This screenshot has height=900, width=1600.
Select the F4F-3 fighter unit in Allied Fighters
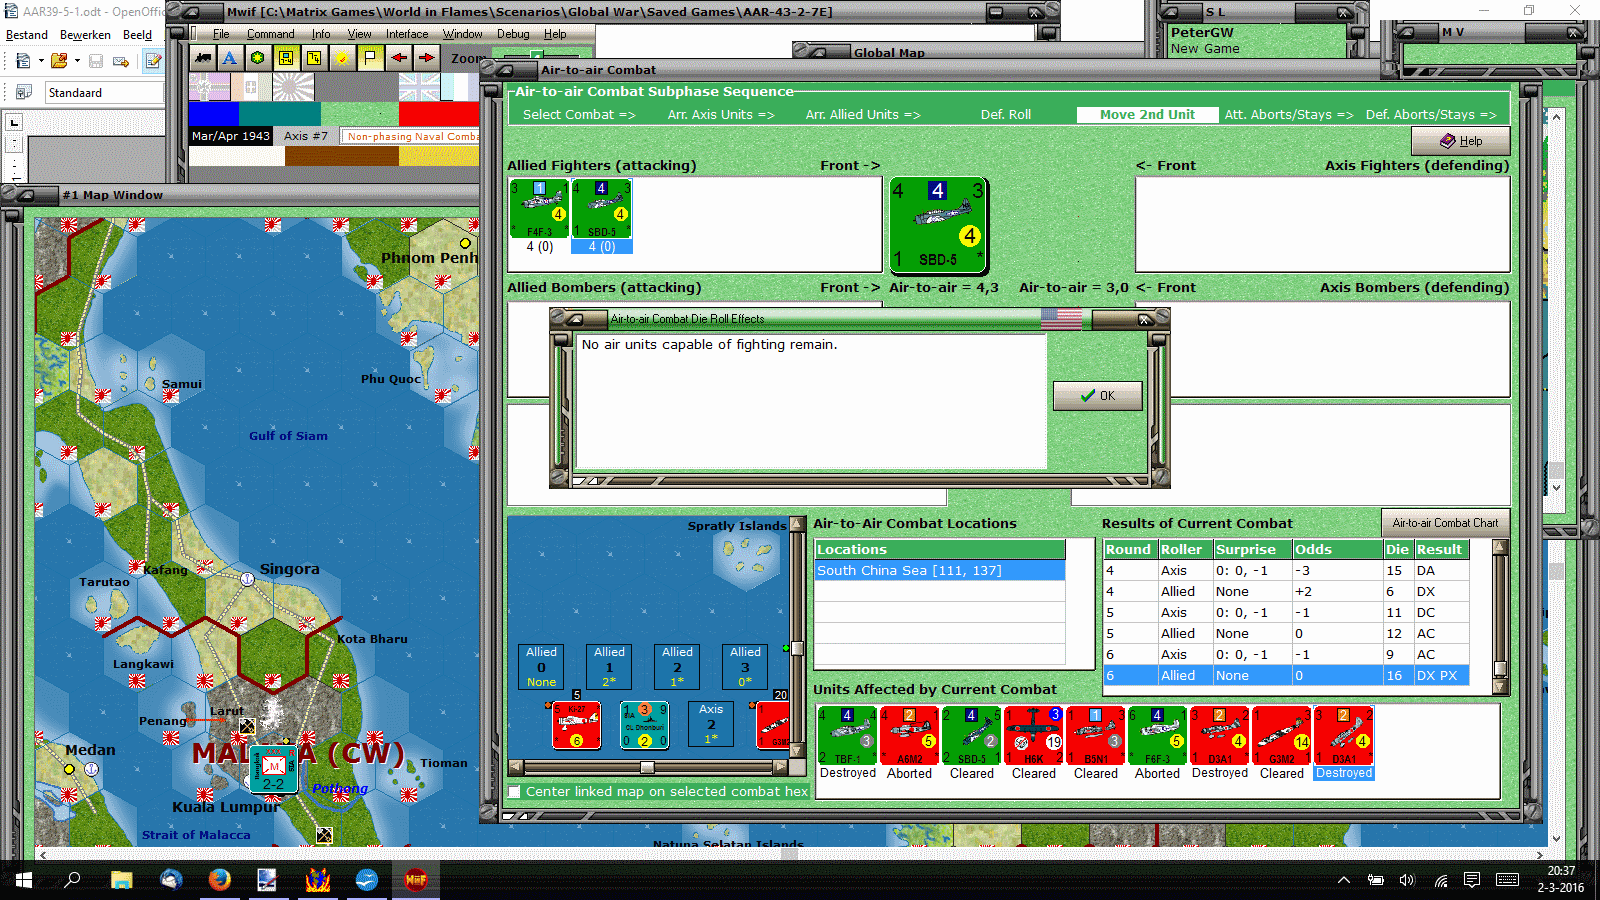(540, 209)
